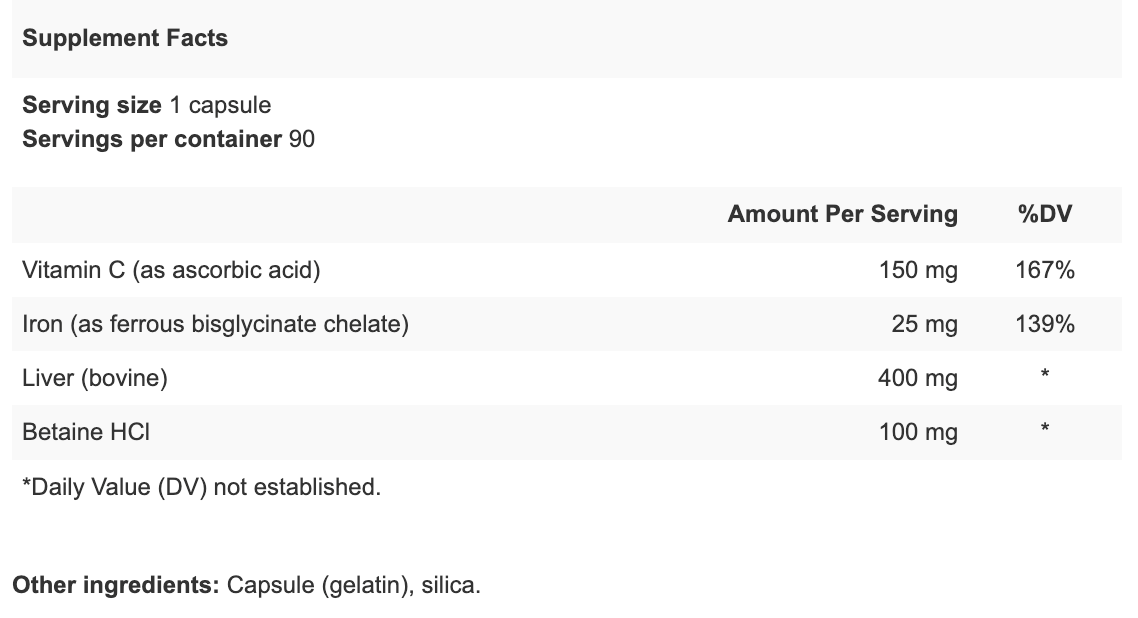Image resolution: width=1138 pixels, height=618 pixels.
Task: Click the 167% daily value
Action: tap(1044, 270)
